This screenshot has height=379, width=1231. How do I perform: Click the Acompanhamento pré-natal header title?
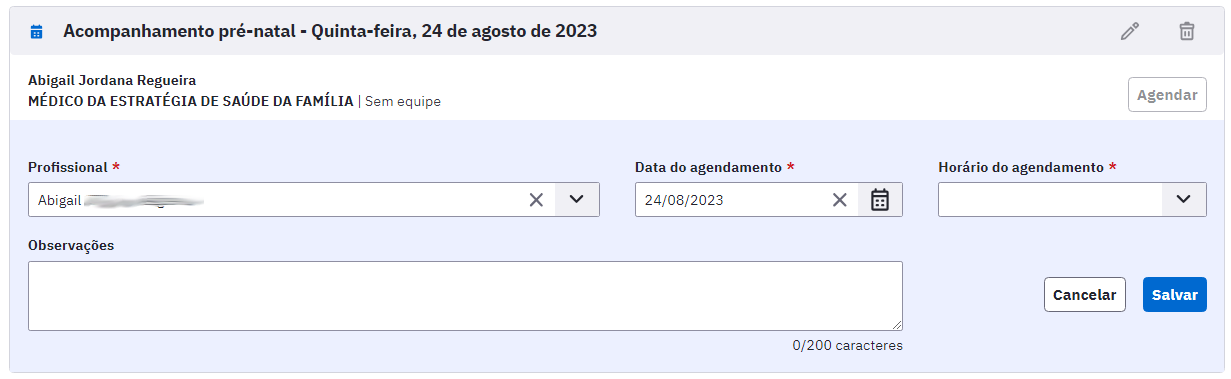point(330,31)
